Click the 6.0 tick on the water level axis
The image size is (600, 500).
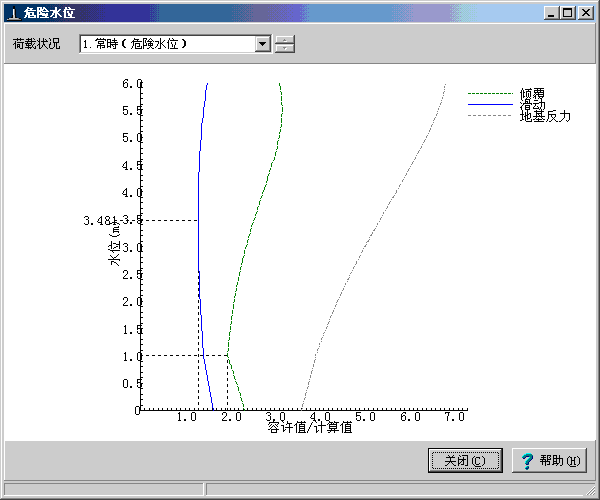[132, 83]
